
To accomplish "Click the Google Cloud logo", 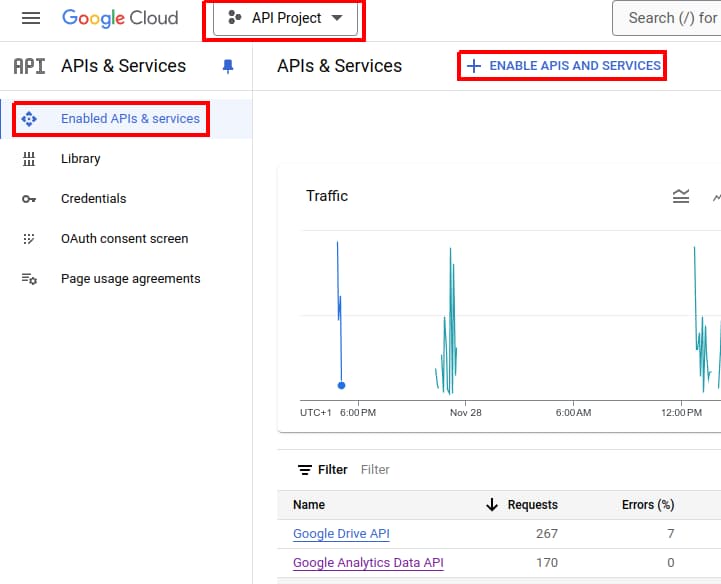I will pos(120,18).
